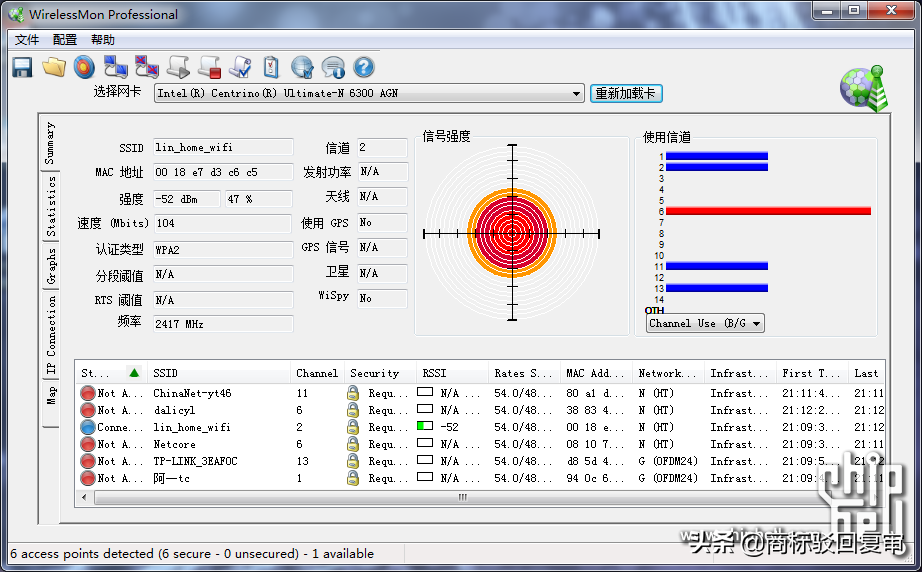Click the padlock icon in TP-LINK_3EAF0C row
Image resolution: width=922 pixels, height=572 pixels.
353,461
